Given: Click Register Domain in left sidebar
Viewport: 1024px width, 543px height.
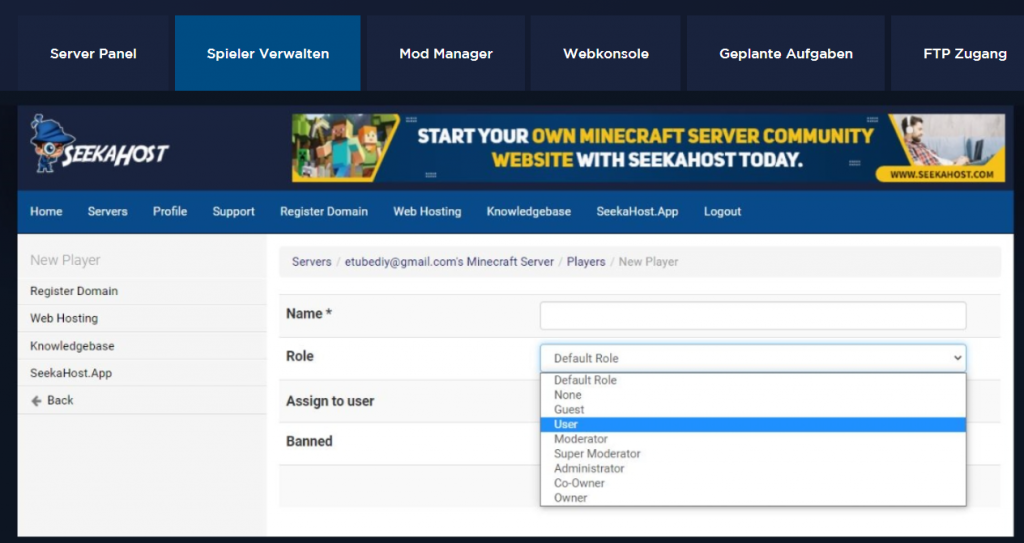Looking at the screenshot, I should pos(74,291).
